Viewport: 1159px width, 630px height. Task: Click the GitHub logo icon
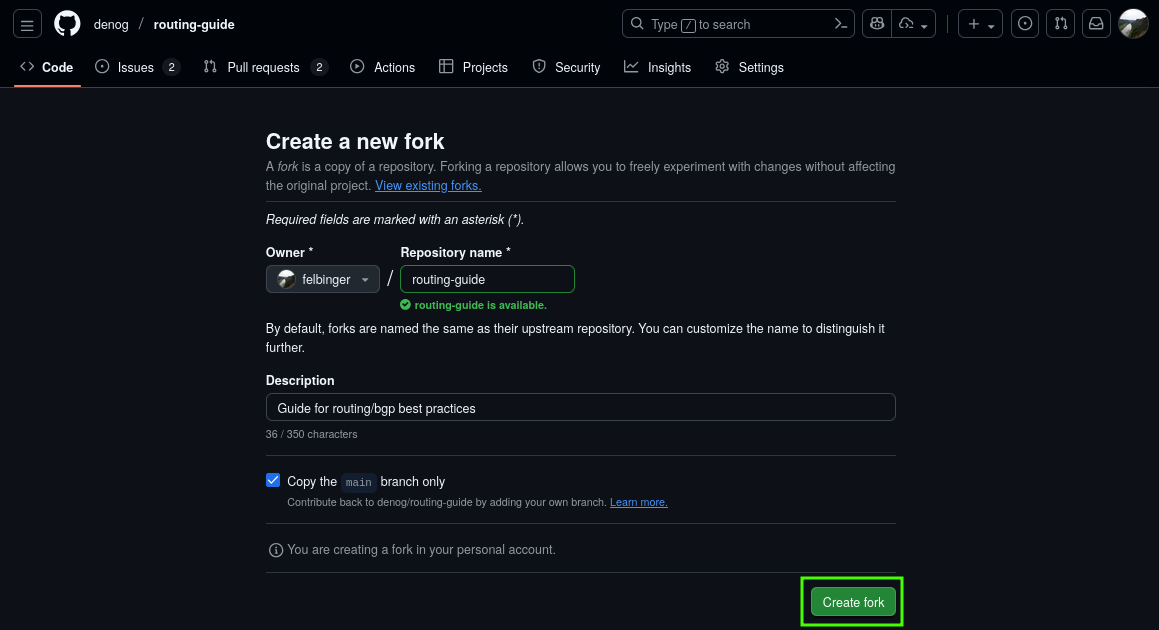click(67, 24)
